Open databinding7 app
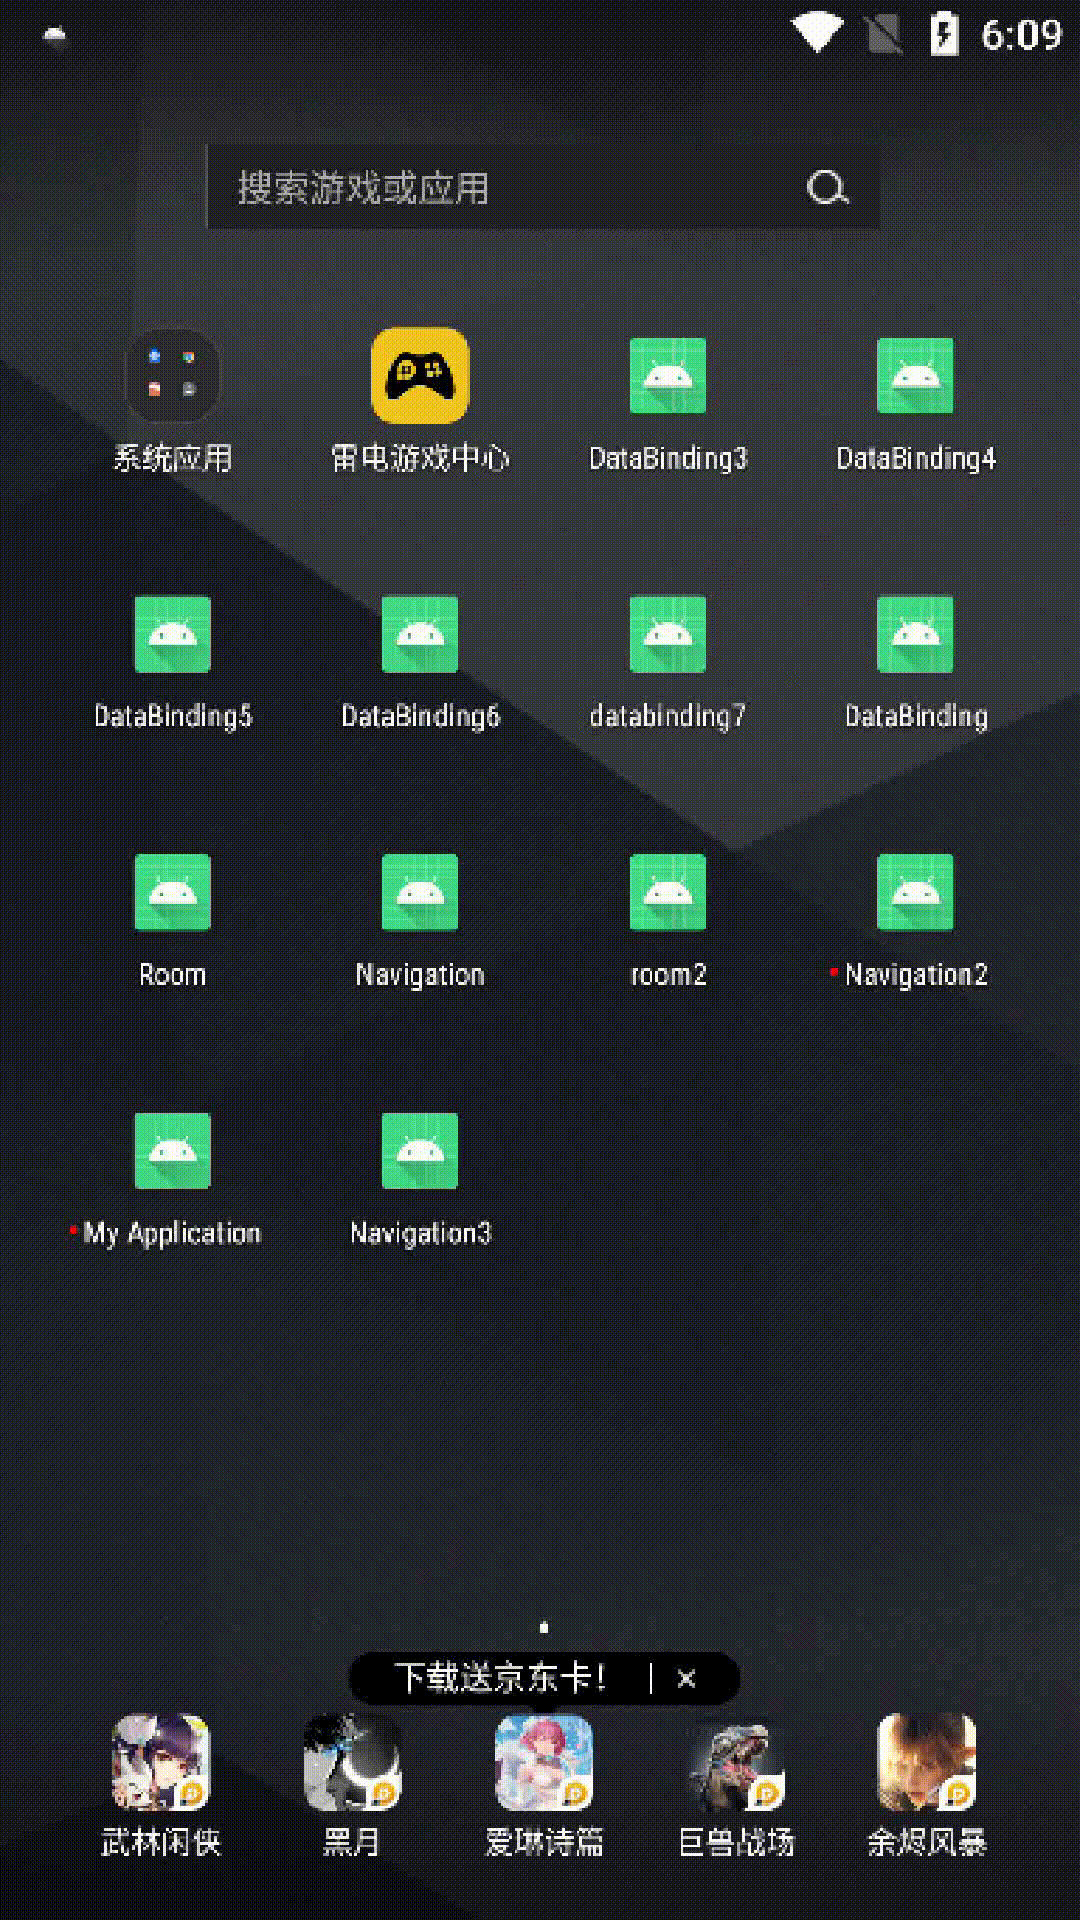1080x1920 pixels. pyautogui.click(x=668, y=634)
